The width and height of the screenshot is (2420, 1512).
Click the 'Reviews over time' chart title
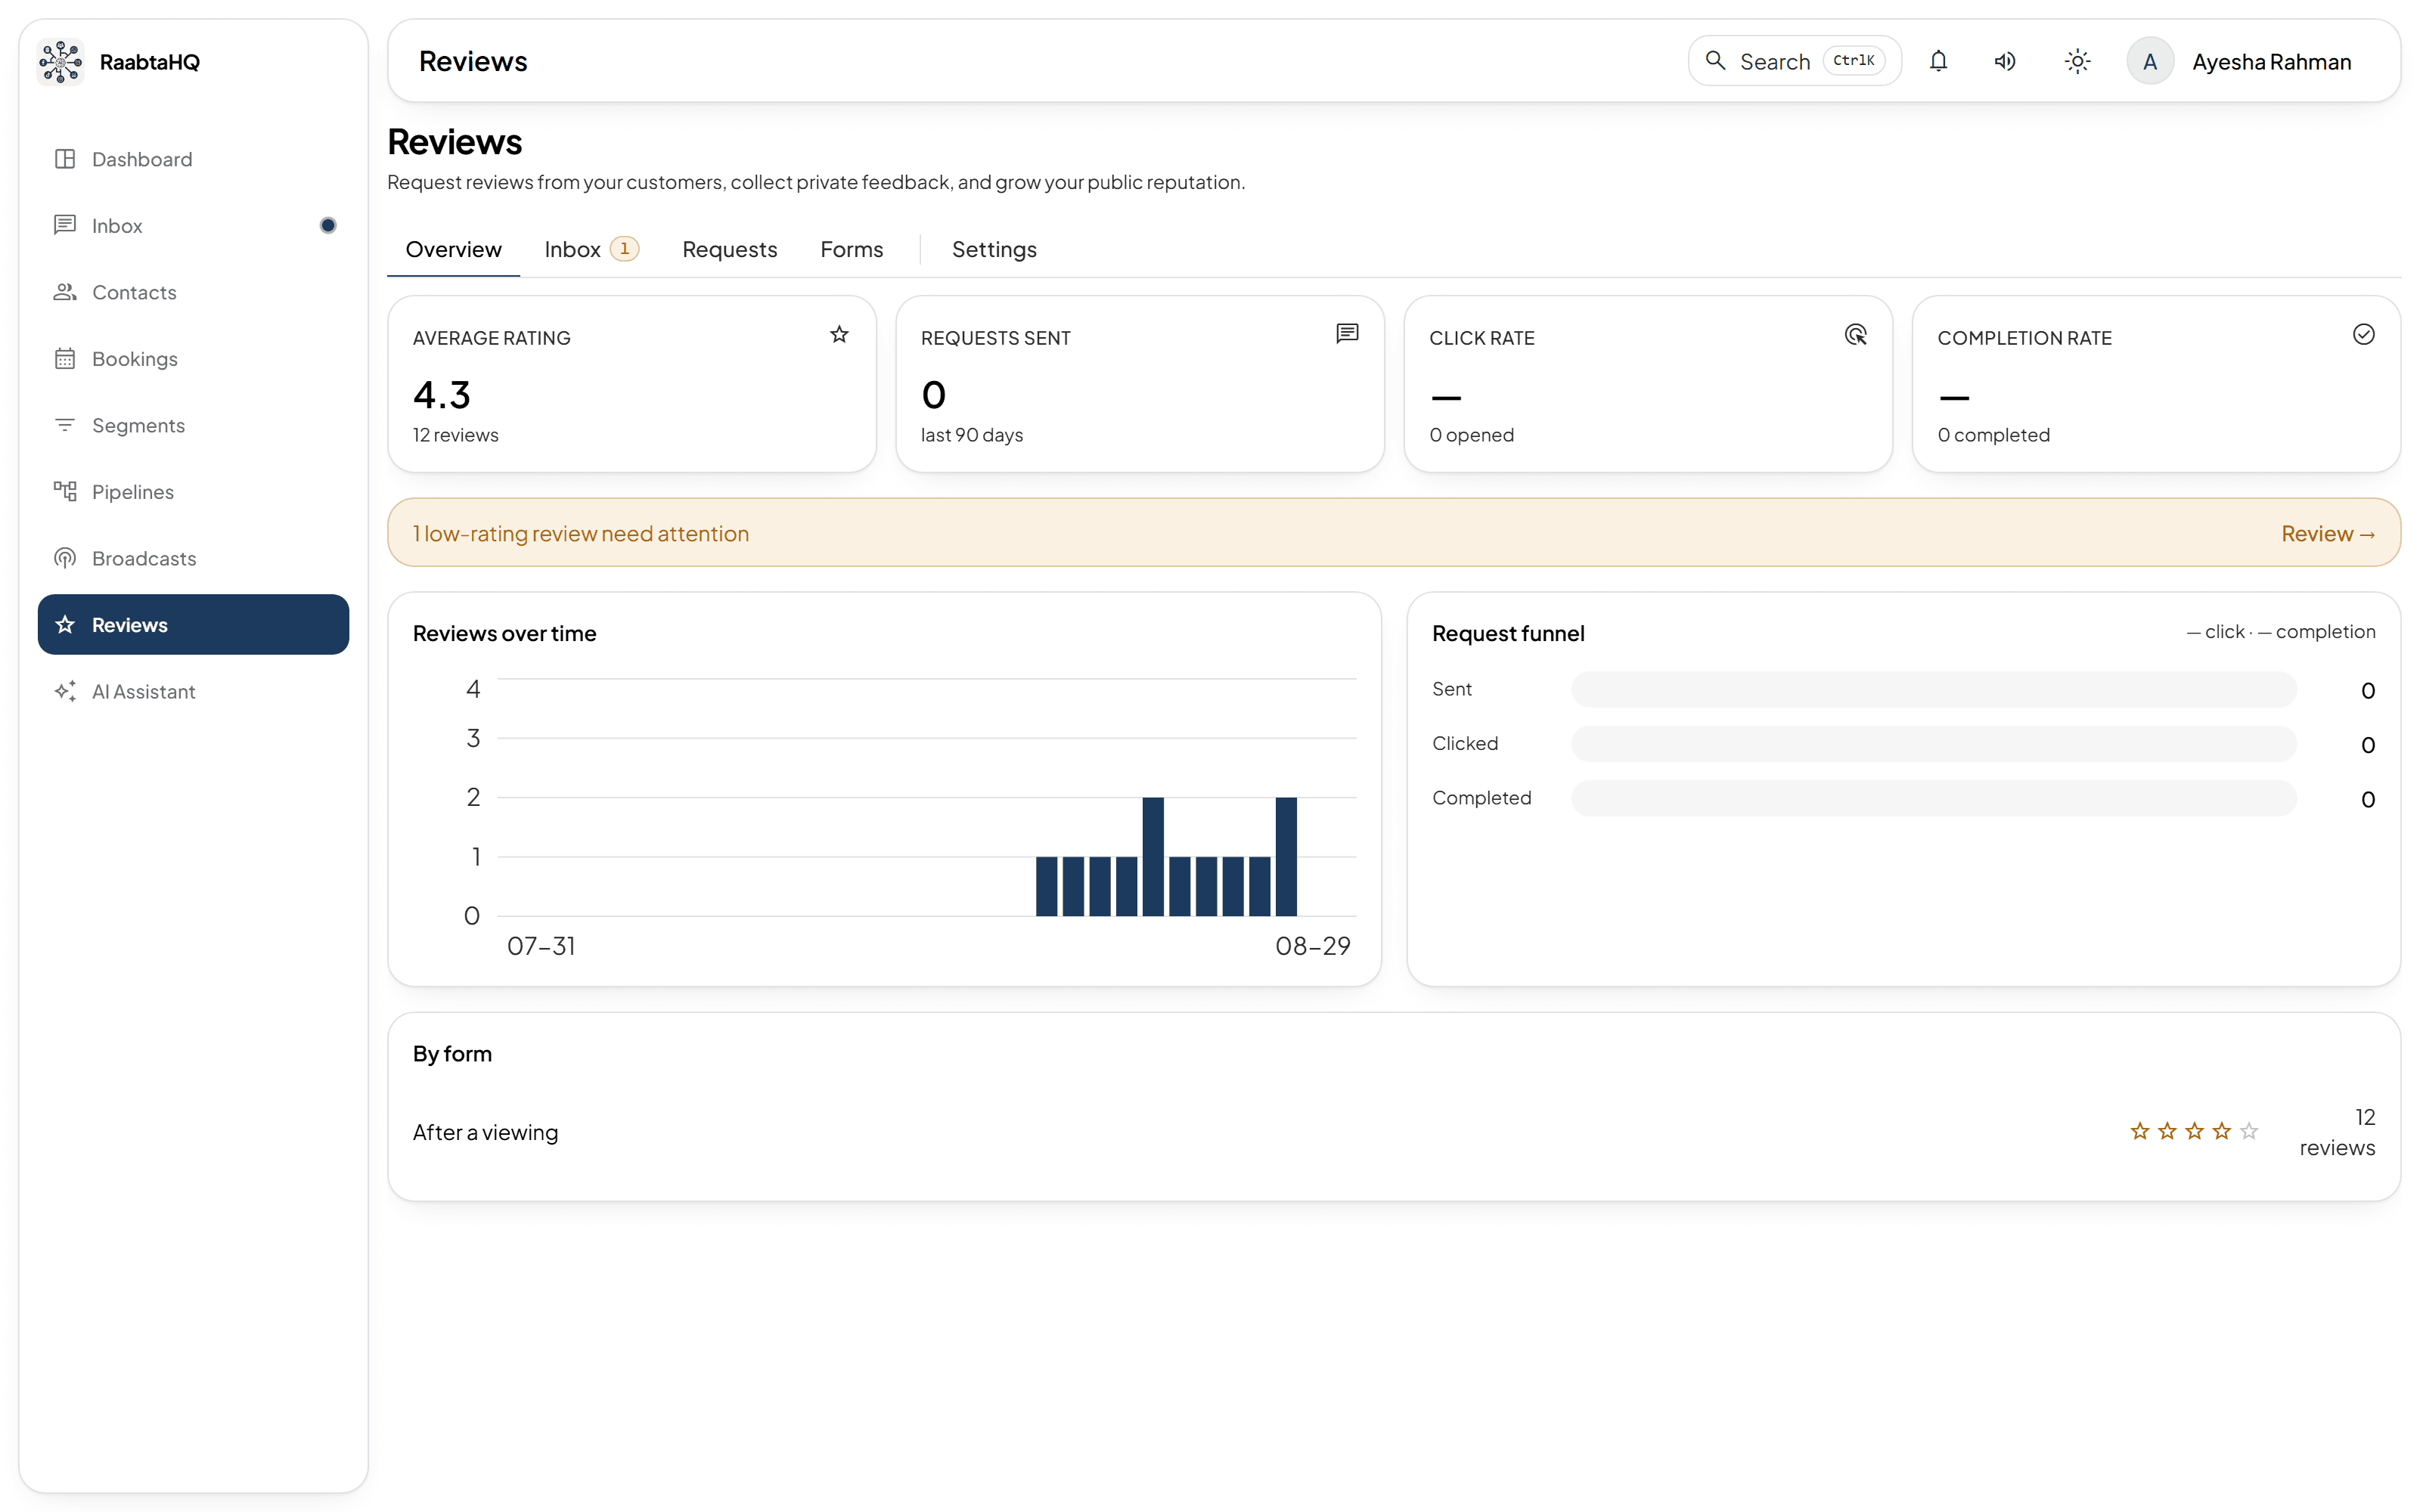(505, 633)
